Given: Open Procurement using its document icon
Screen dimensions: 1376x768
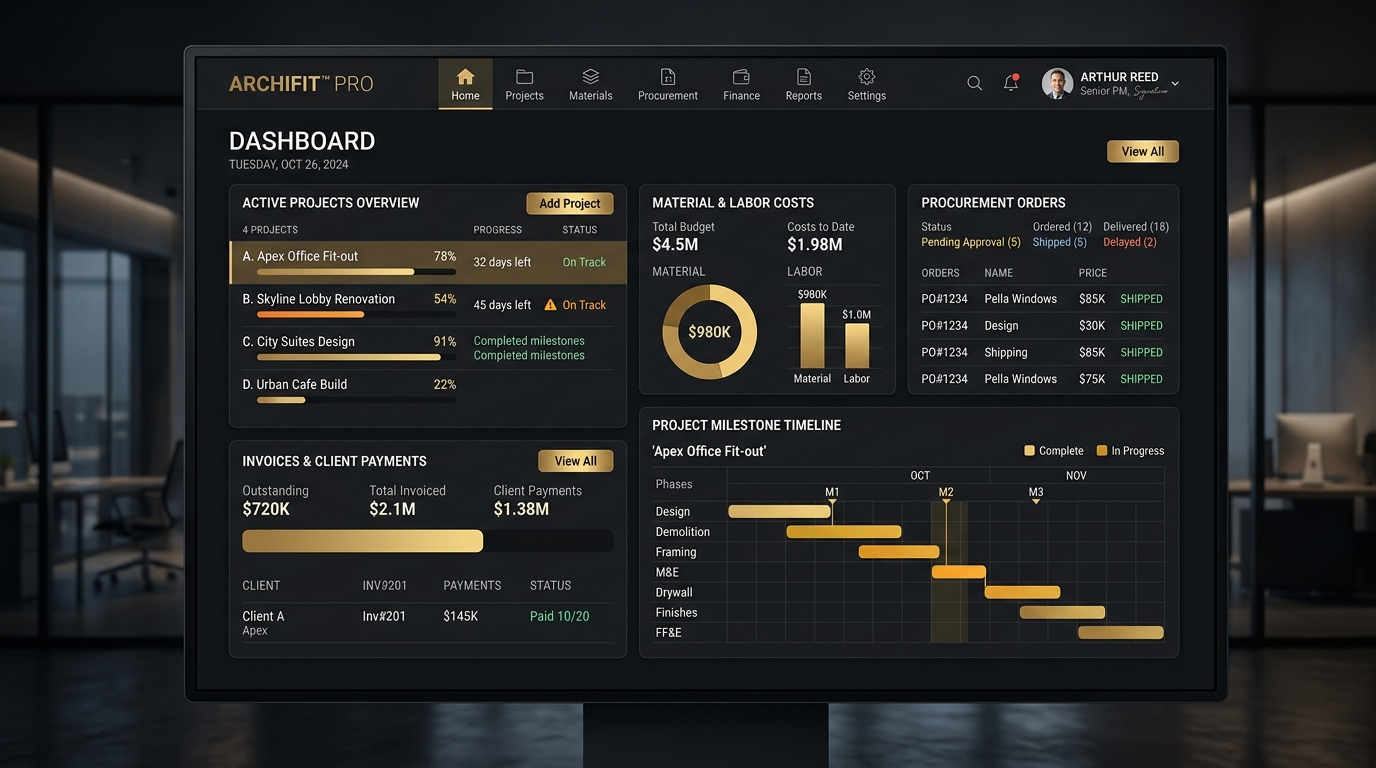Looking at the screenshot, I should (x=668, y=77).
